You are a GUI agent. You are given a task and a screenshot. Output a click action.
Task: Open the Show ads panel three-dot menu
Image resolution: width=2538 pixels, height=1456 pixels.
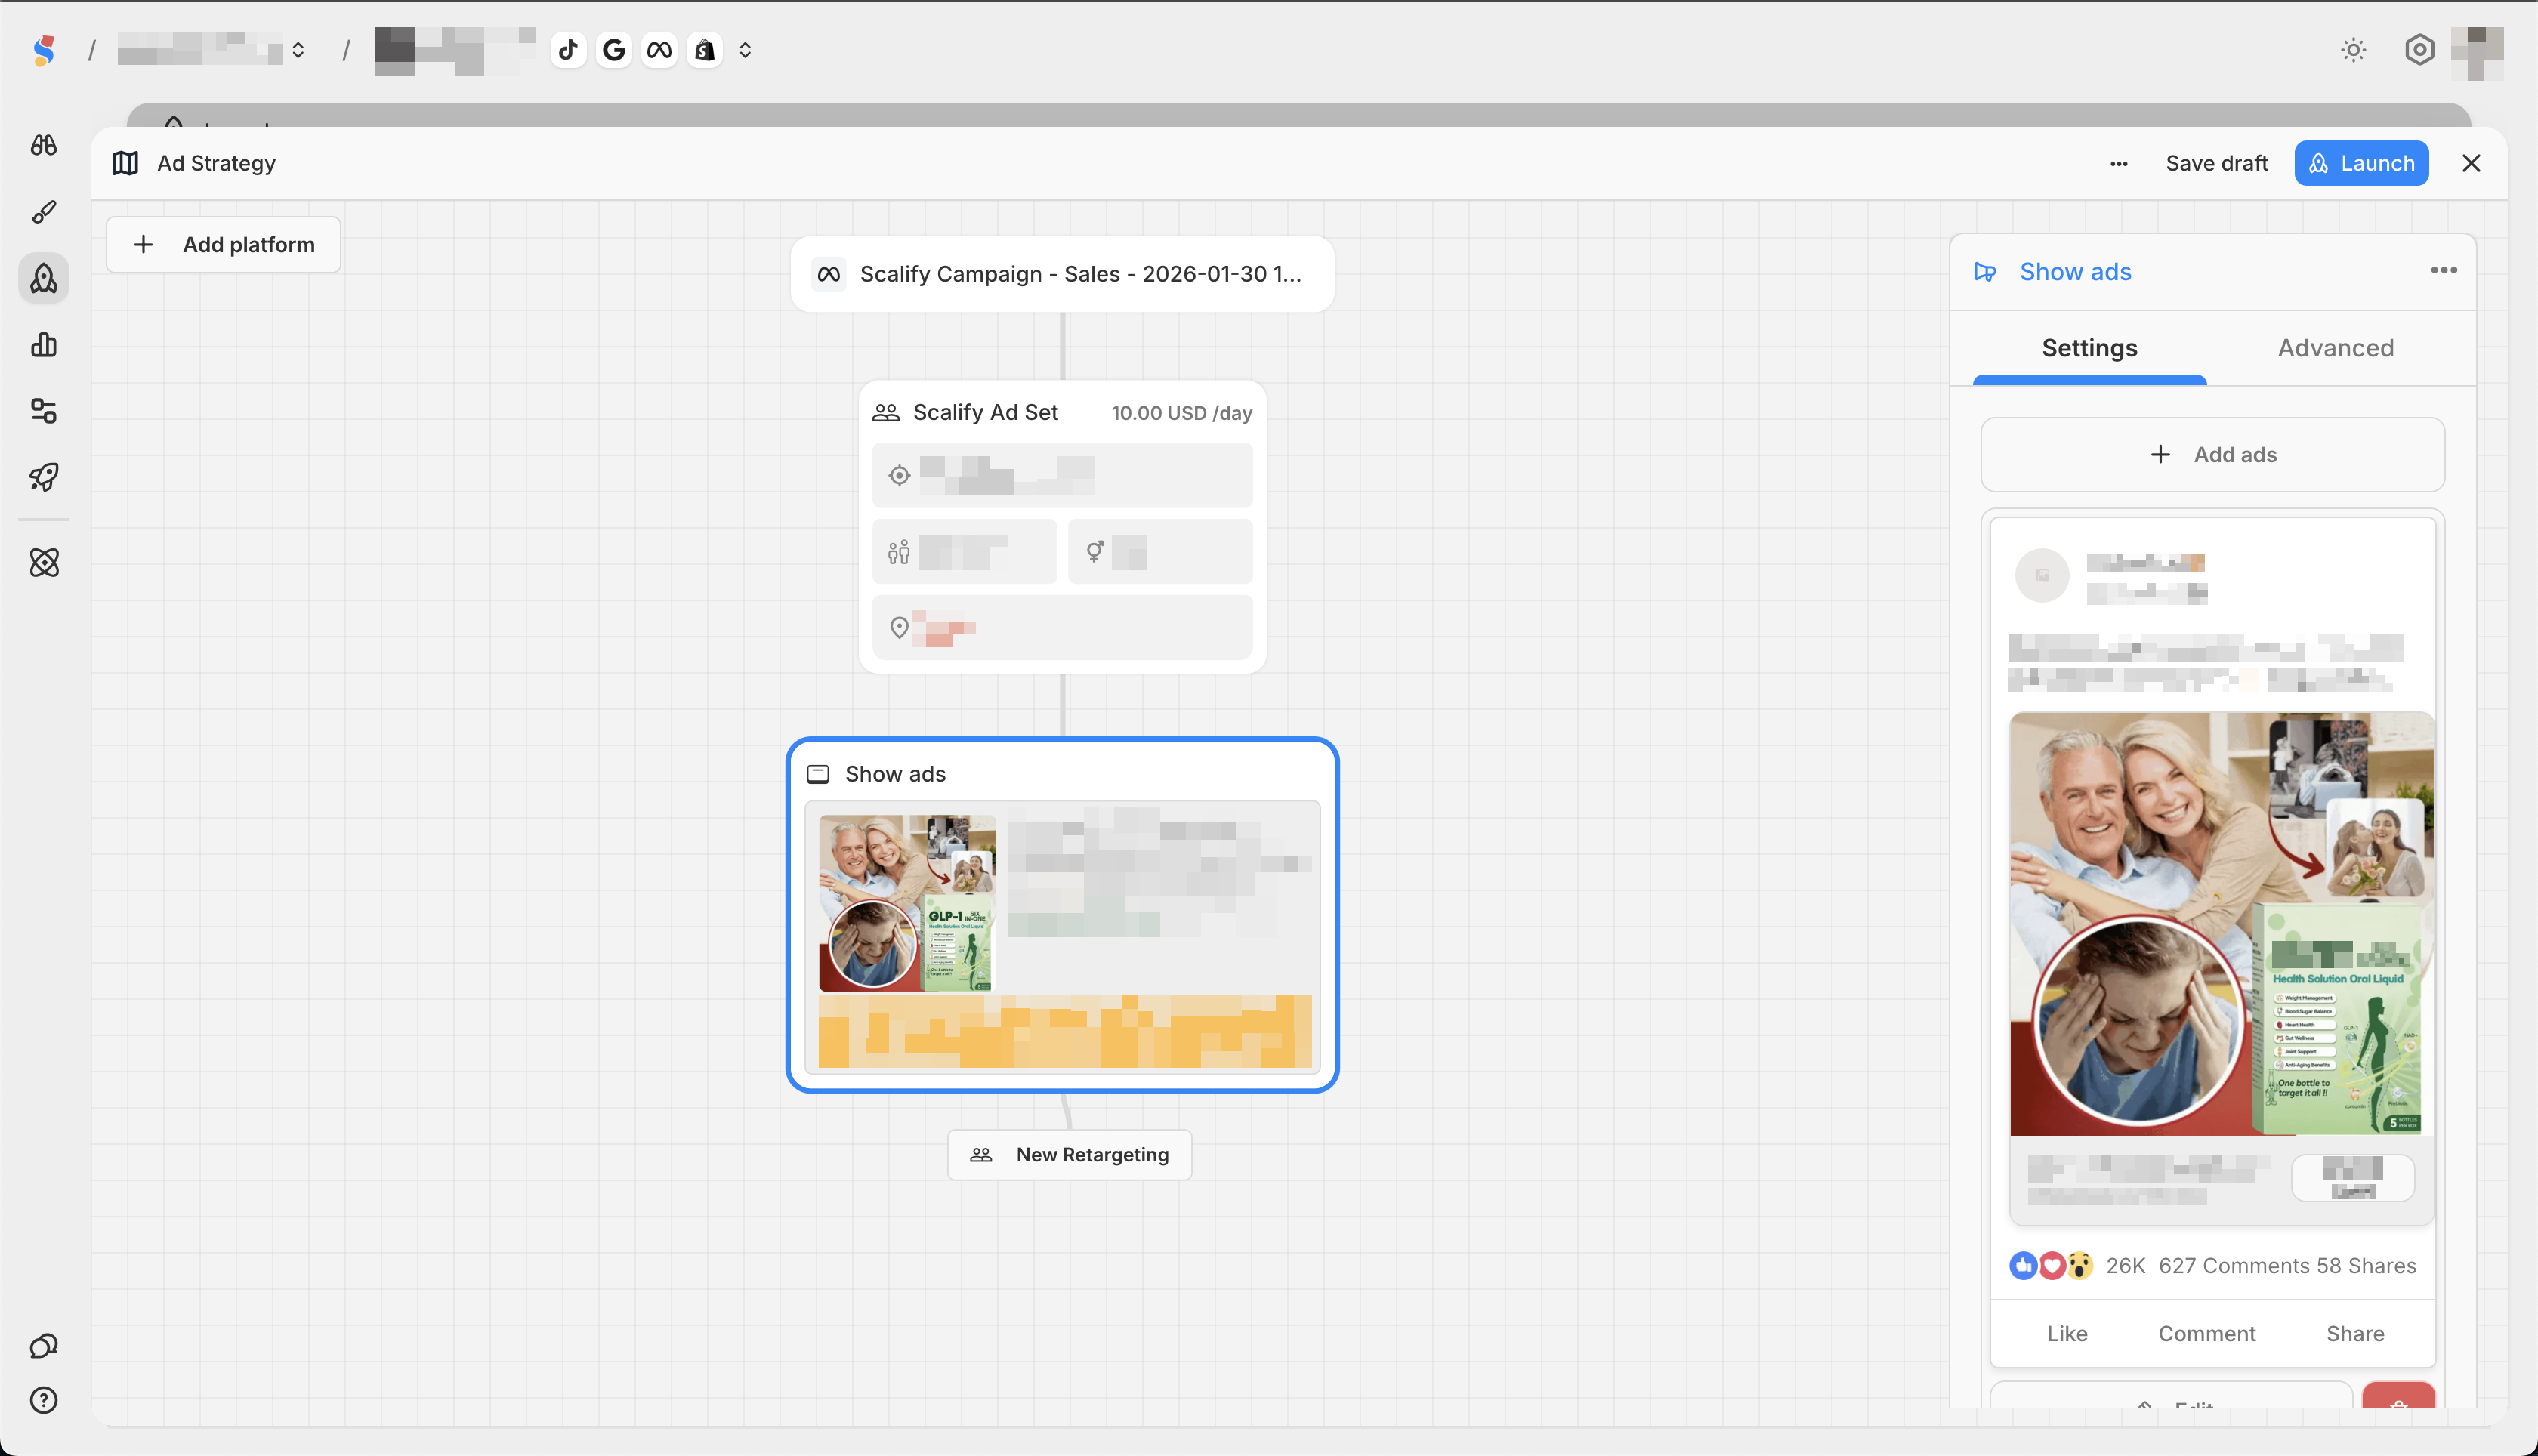click(x=2443, y=271)
